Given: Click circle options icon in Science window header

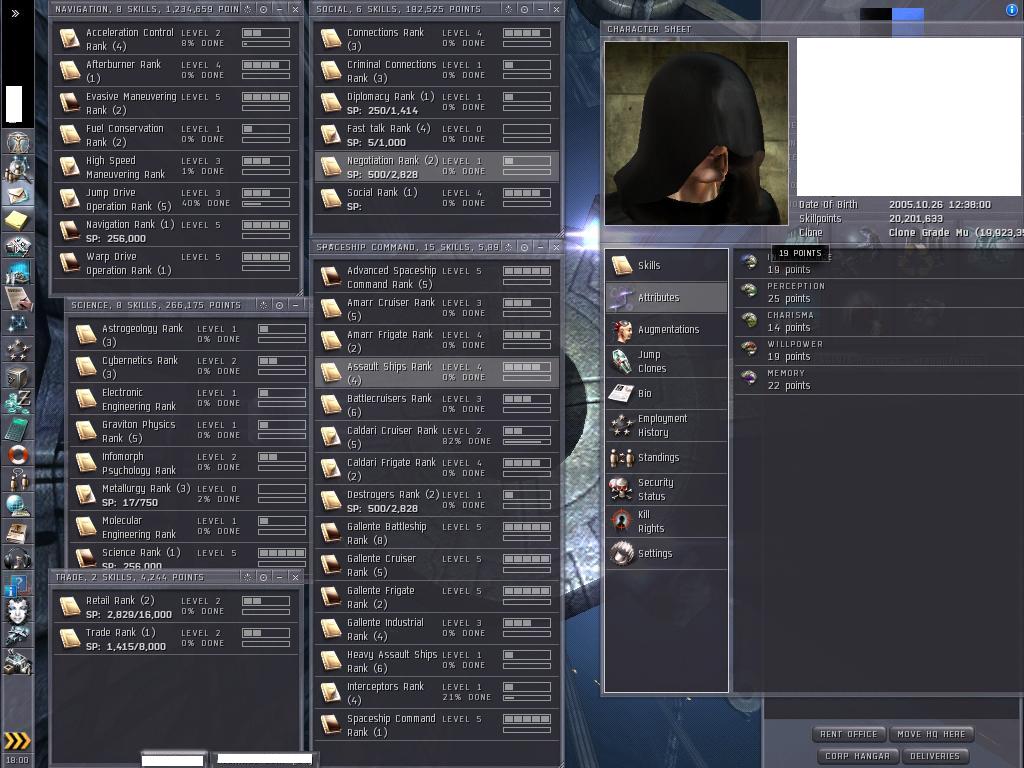Looking at the screenshot, I should (x=280, y=305).
